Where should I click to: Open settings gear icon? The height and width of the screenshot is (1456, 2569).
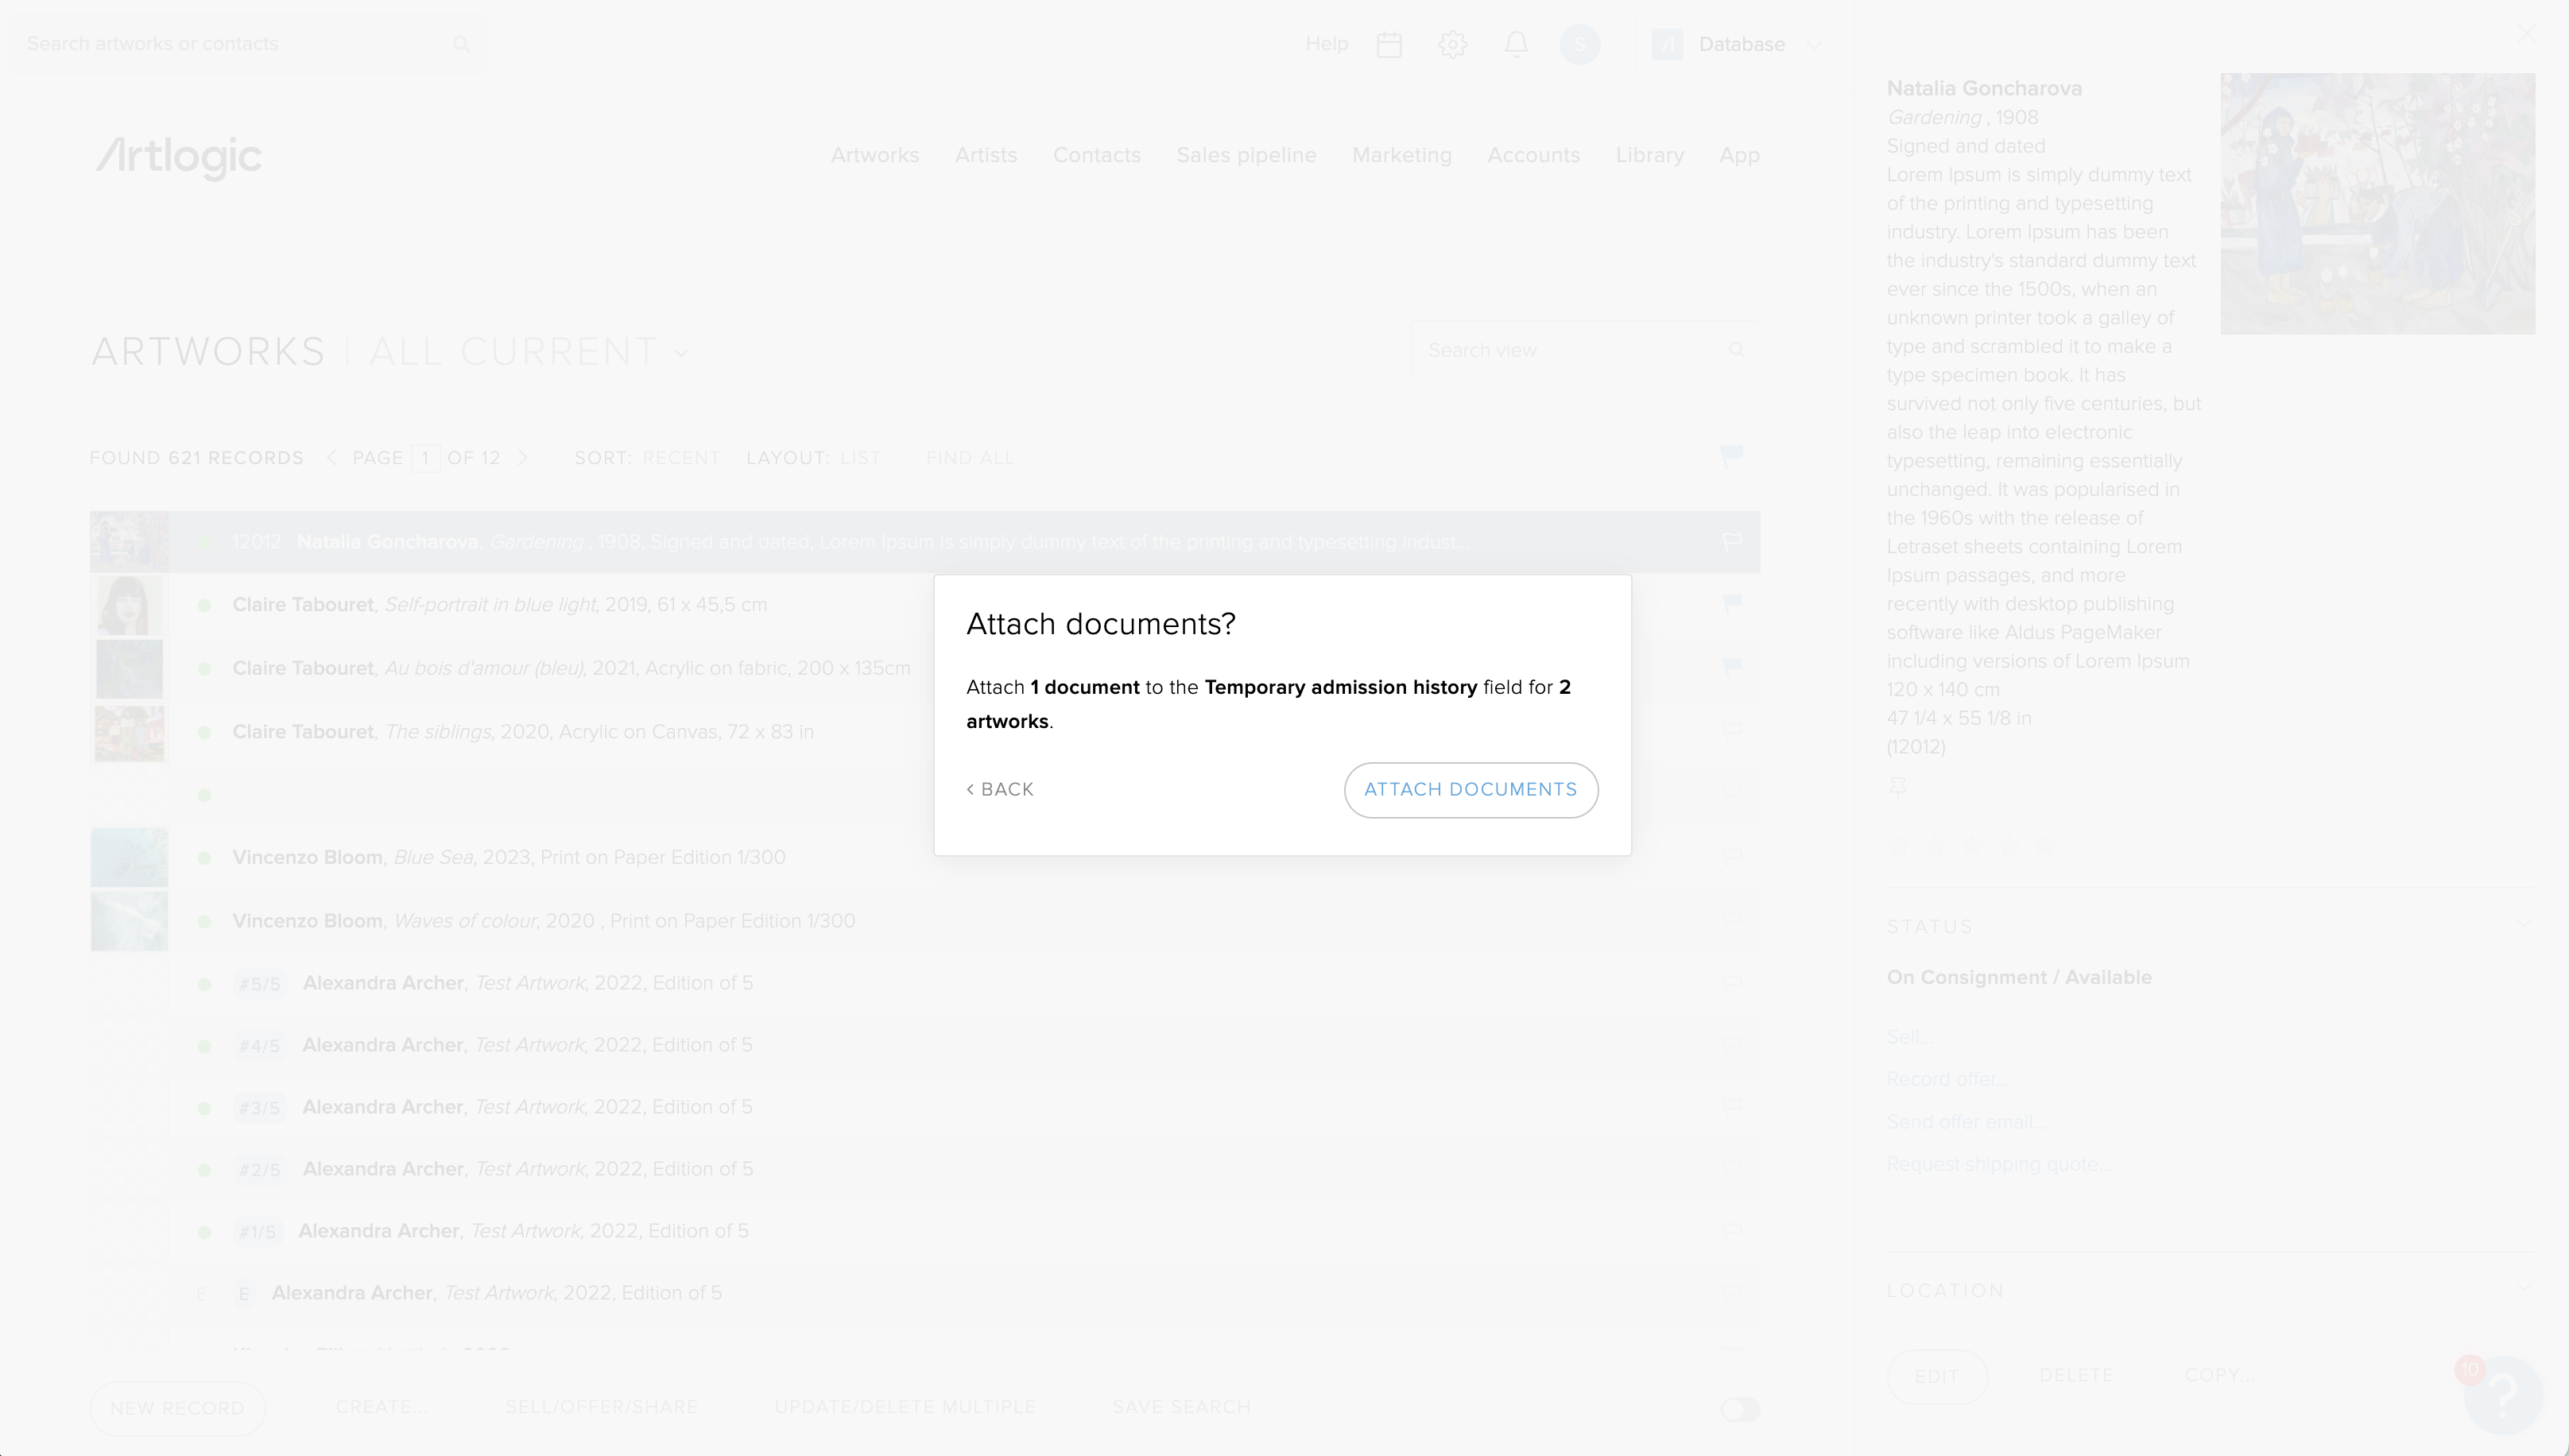pos(1452,44)
